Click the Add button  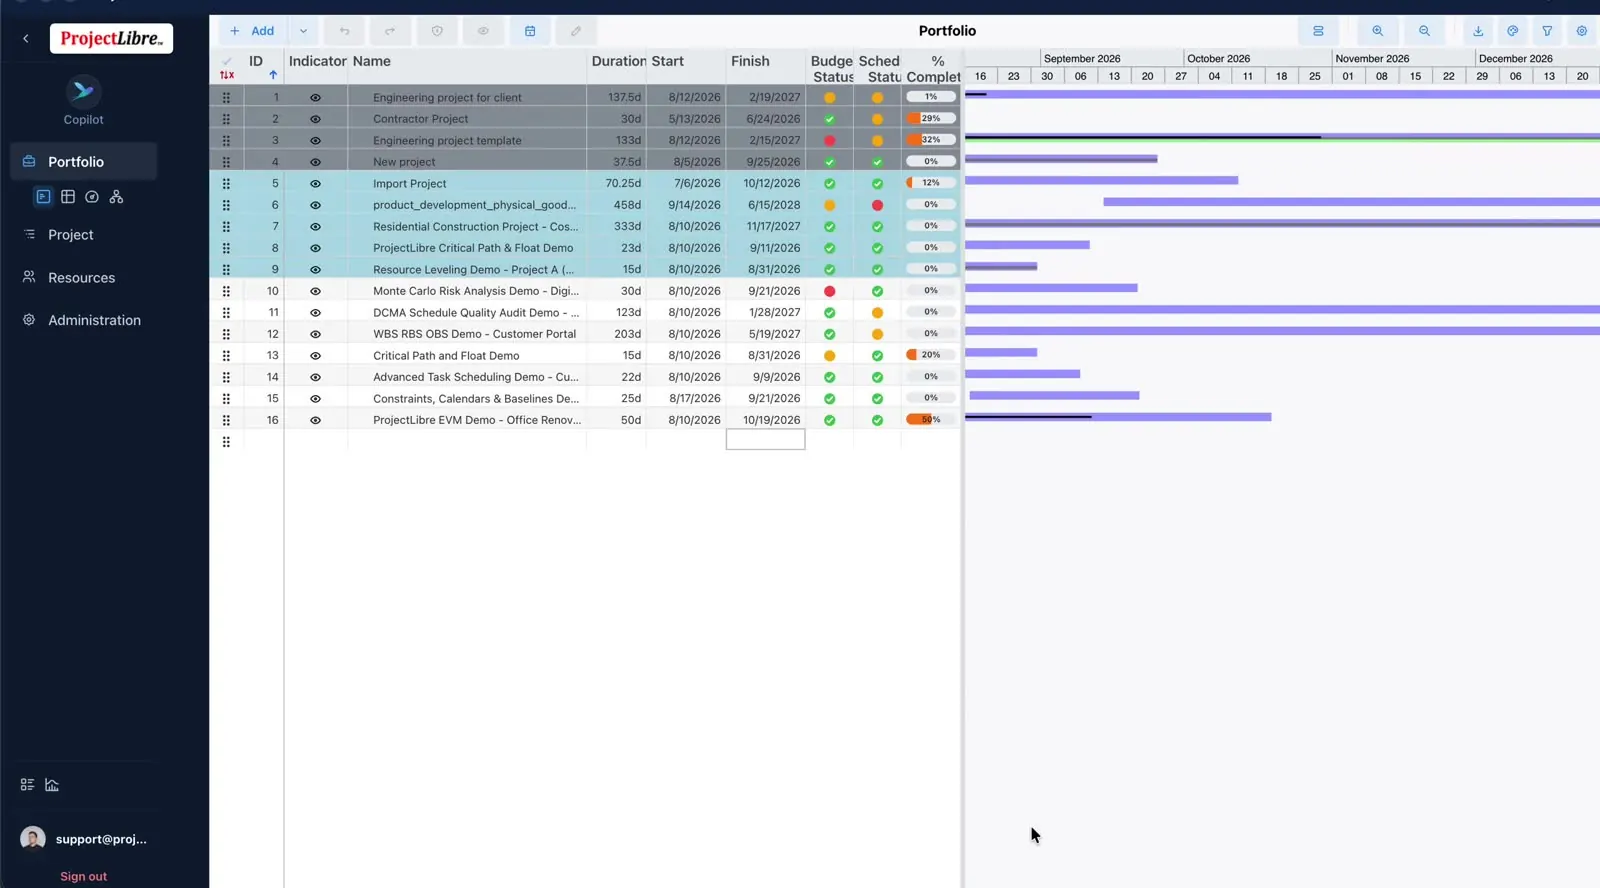click(252, 31)
